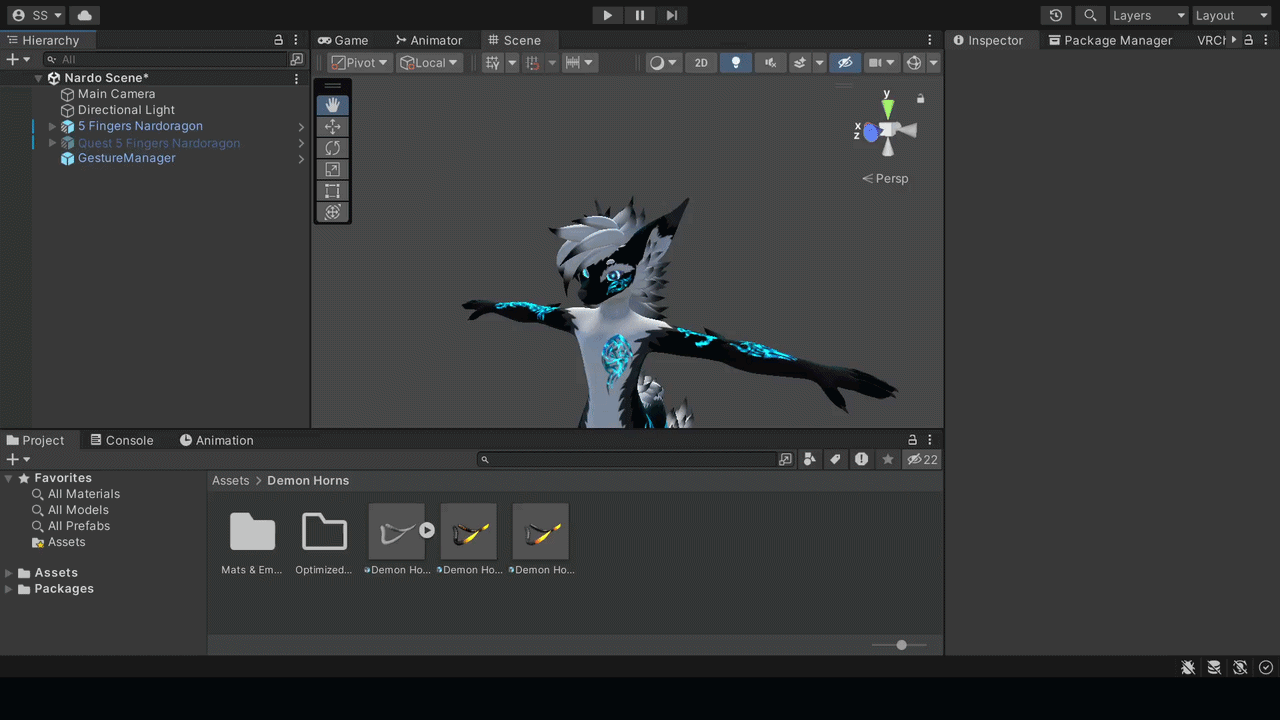Toggle hidden packages count 22 button
This screenshot has width=1280, height=720.
pyautogui.click(x=922, y=459)
